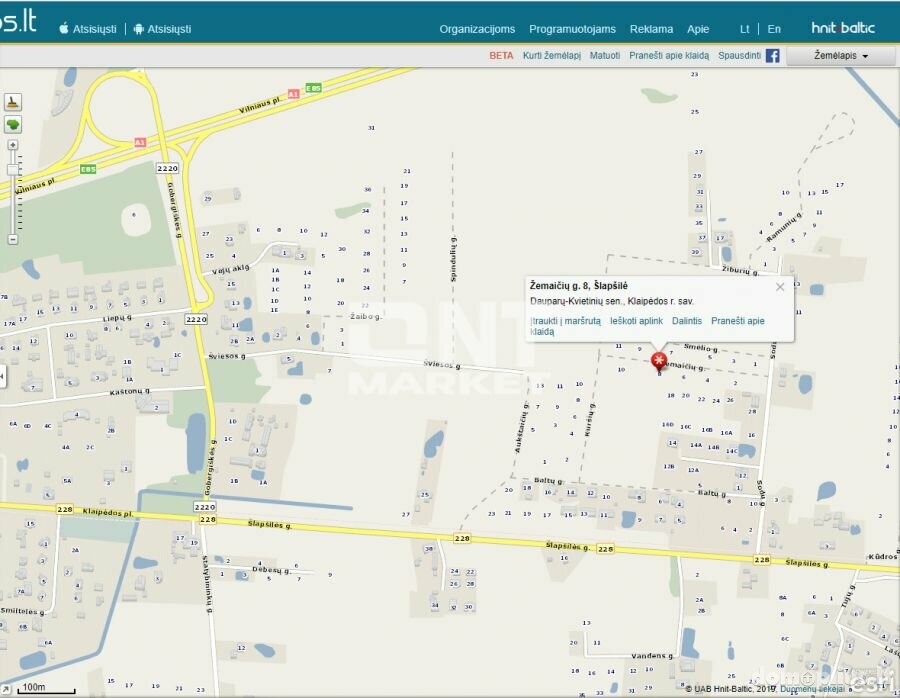Click the zoom slider handle
900x698 pixels.
tap(13, 169)
